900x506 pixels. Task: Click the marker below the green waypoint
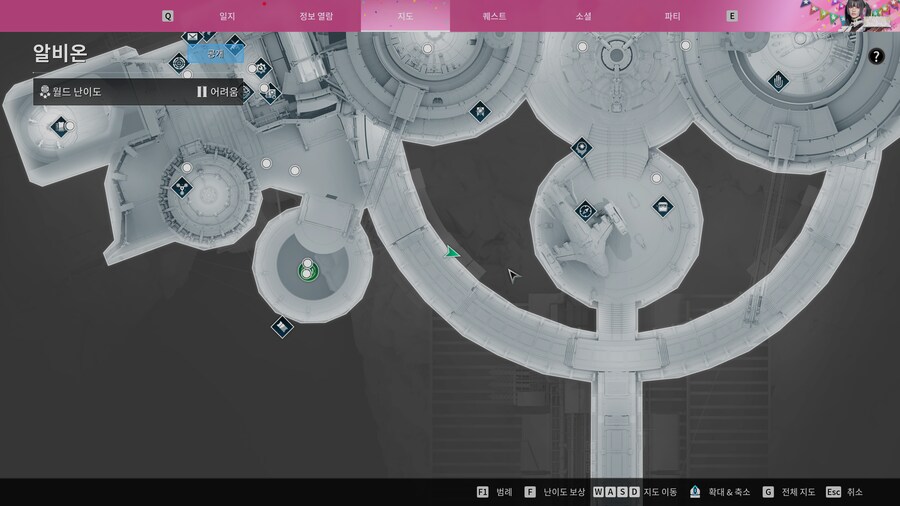pos(282,326)
